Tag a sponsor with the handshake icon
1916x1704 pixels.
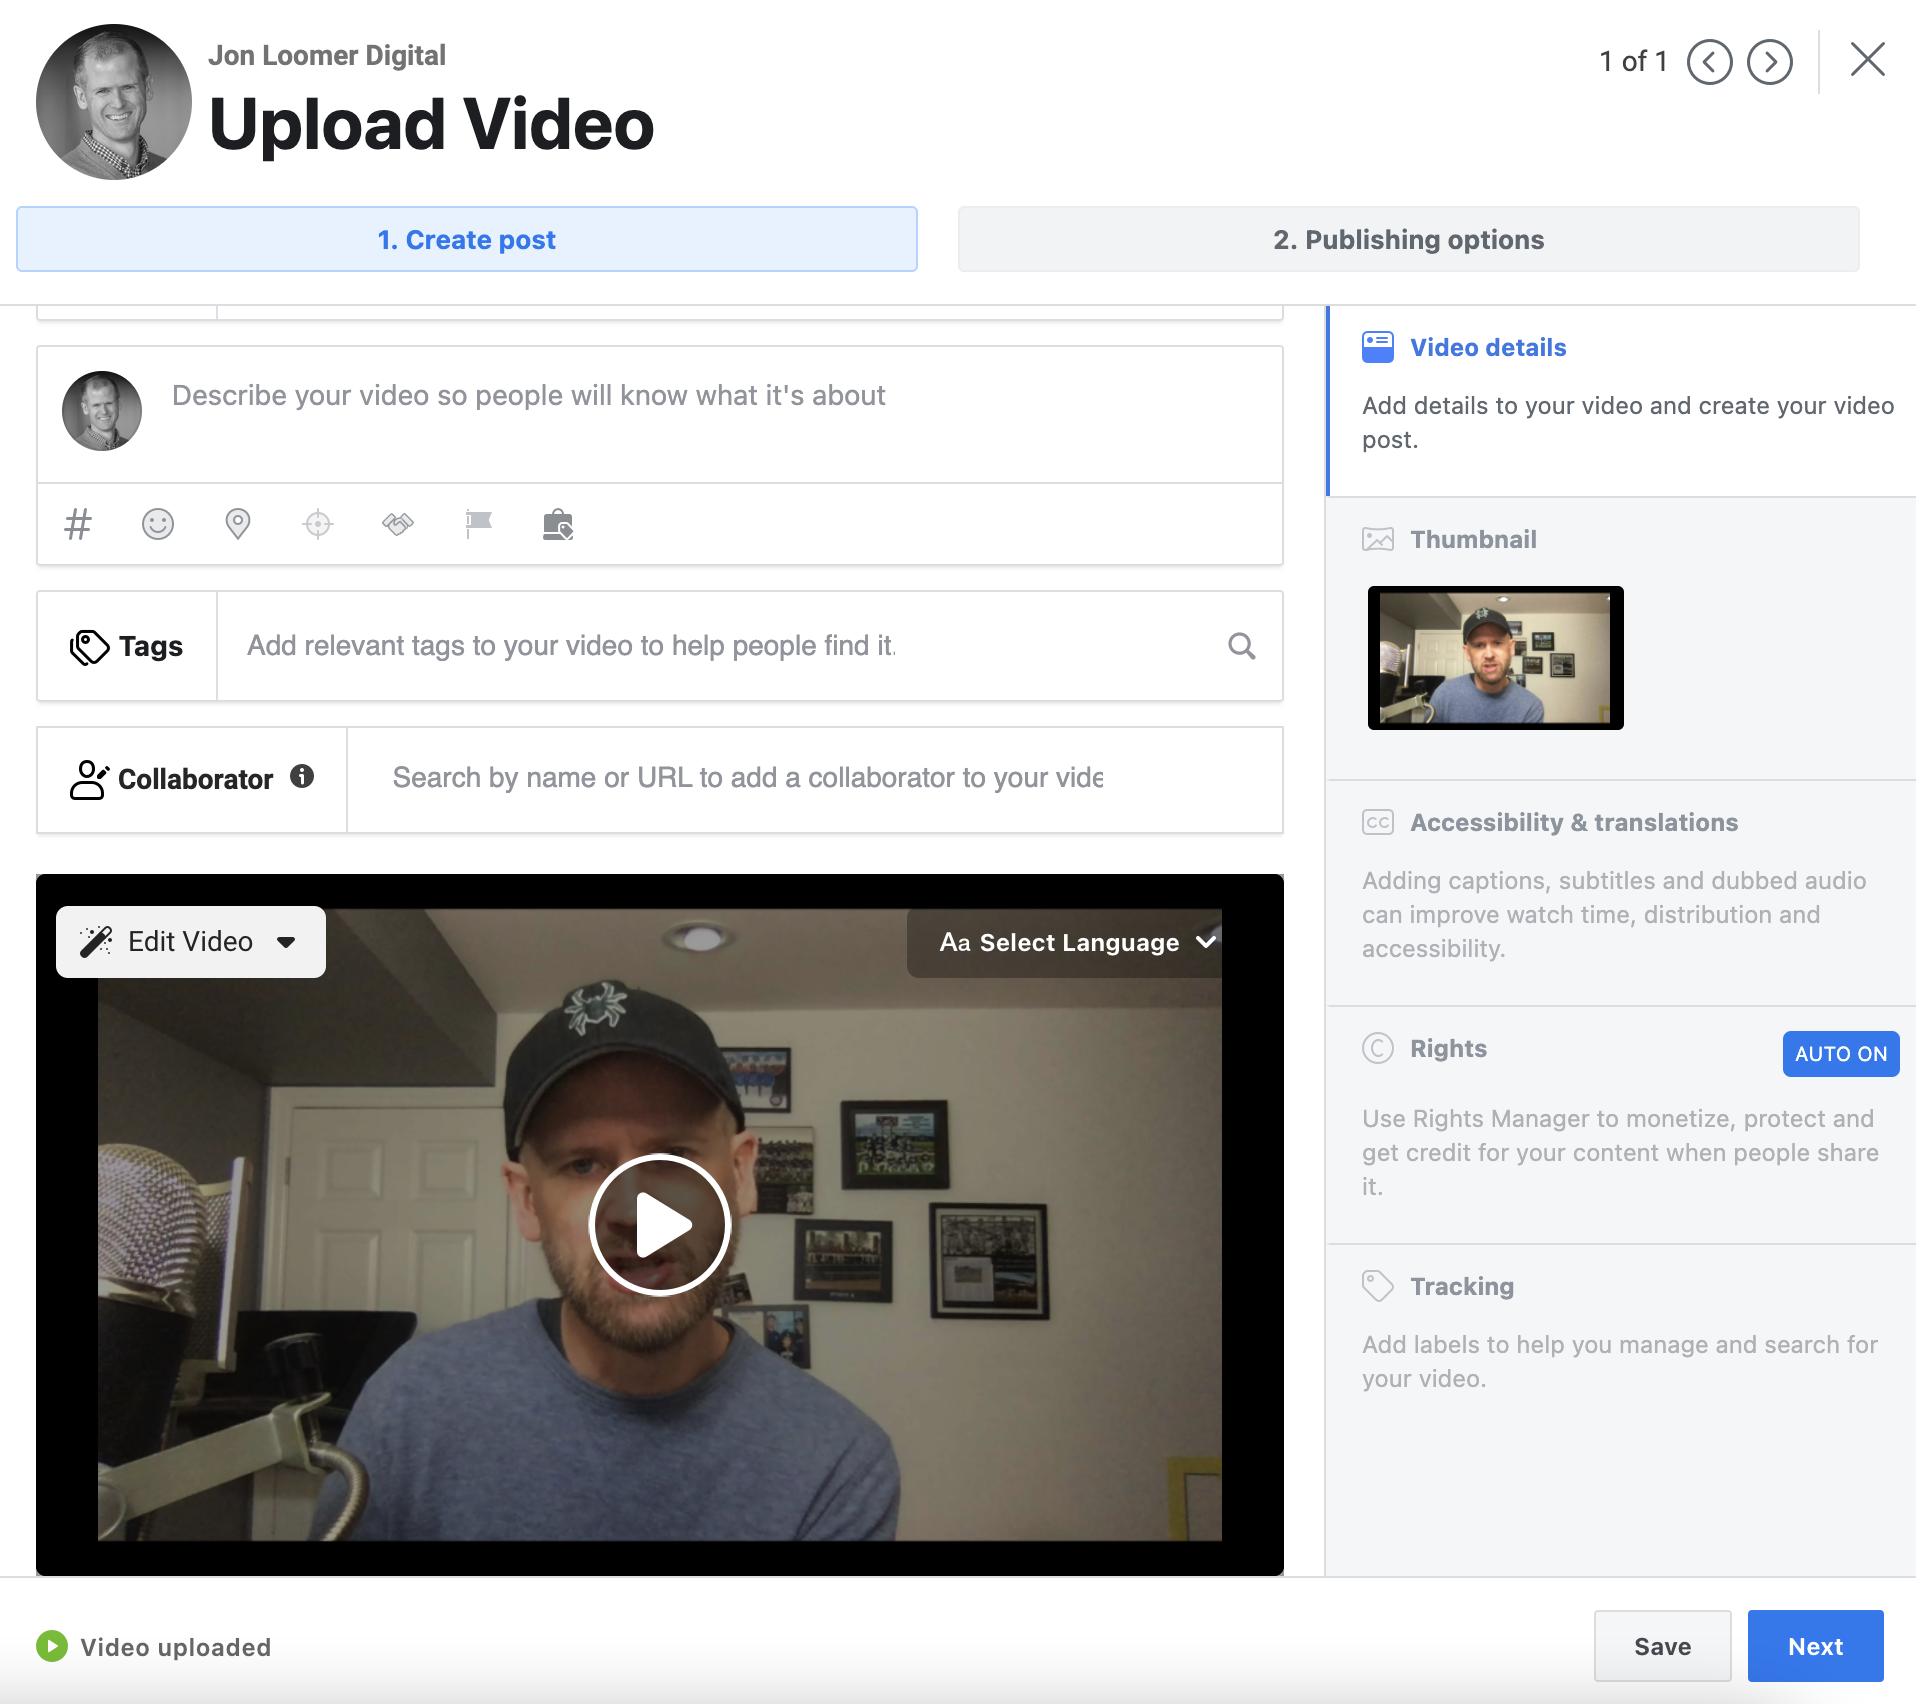click(x=398, y=524)
